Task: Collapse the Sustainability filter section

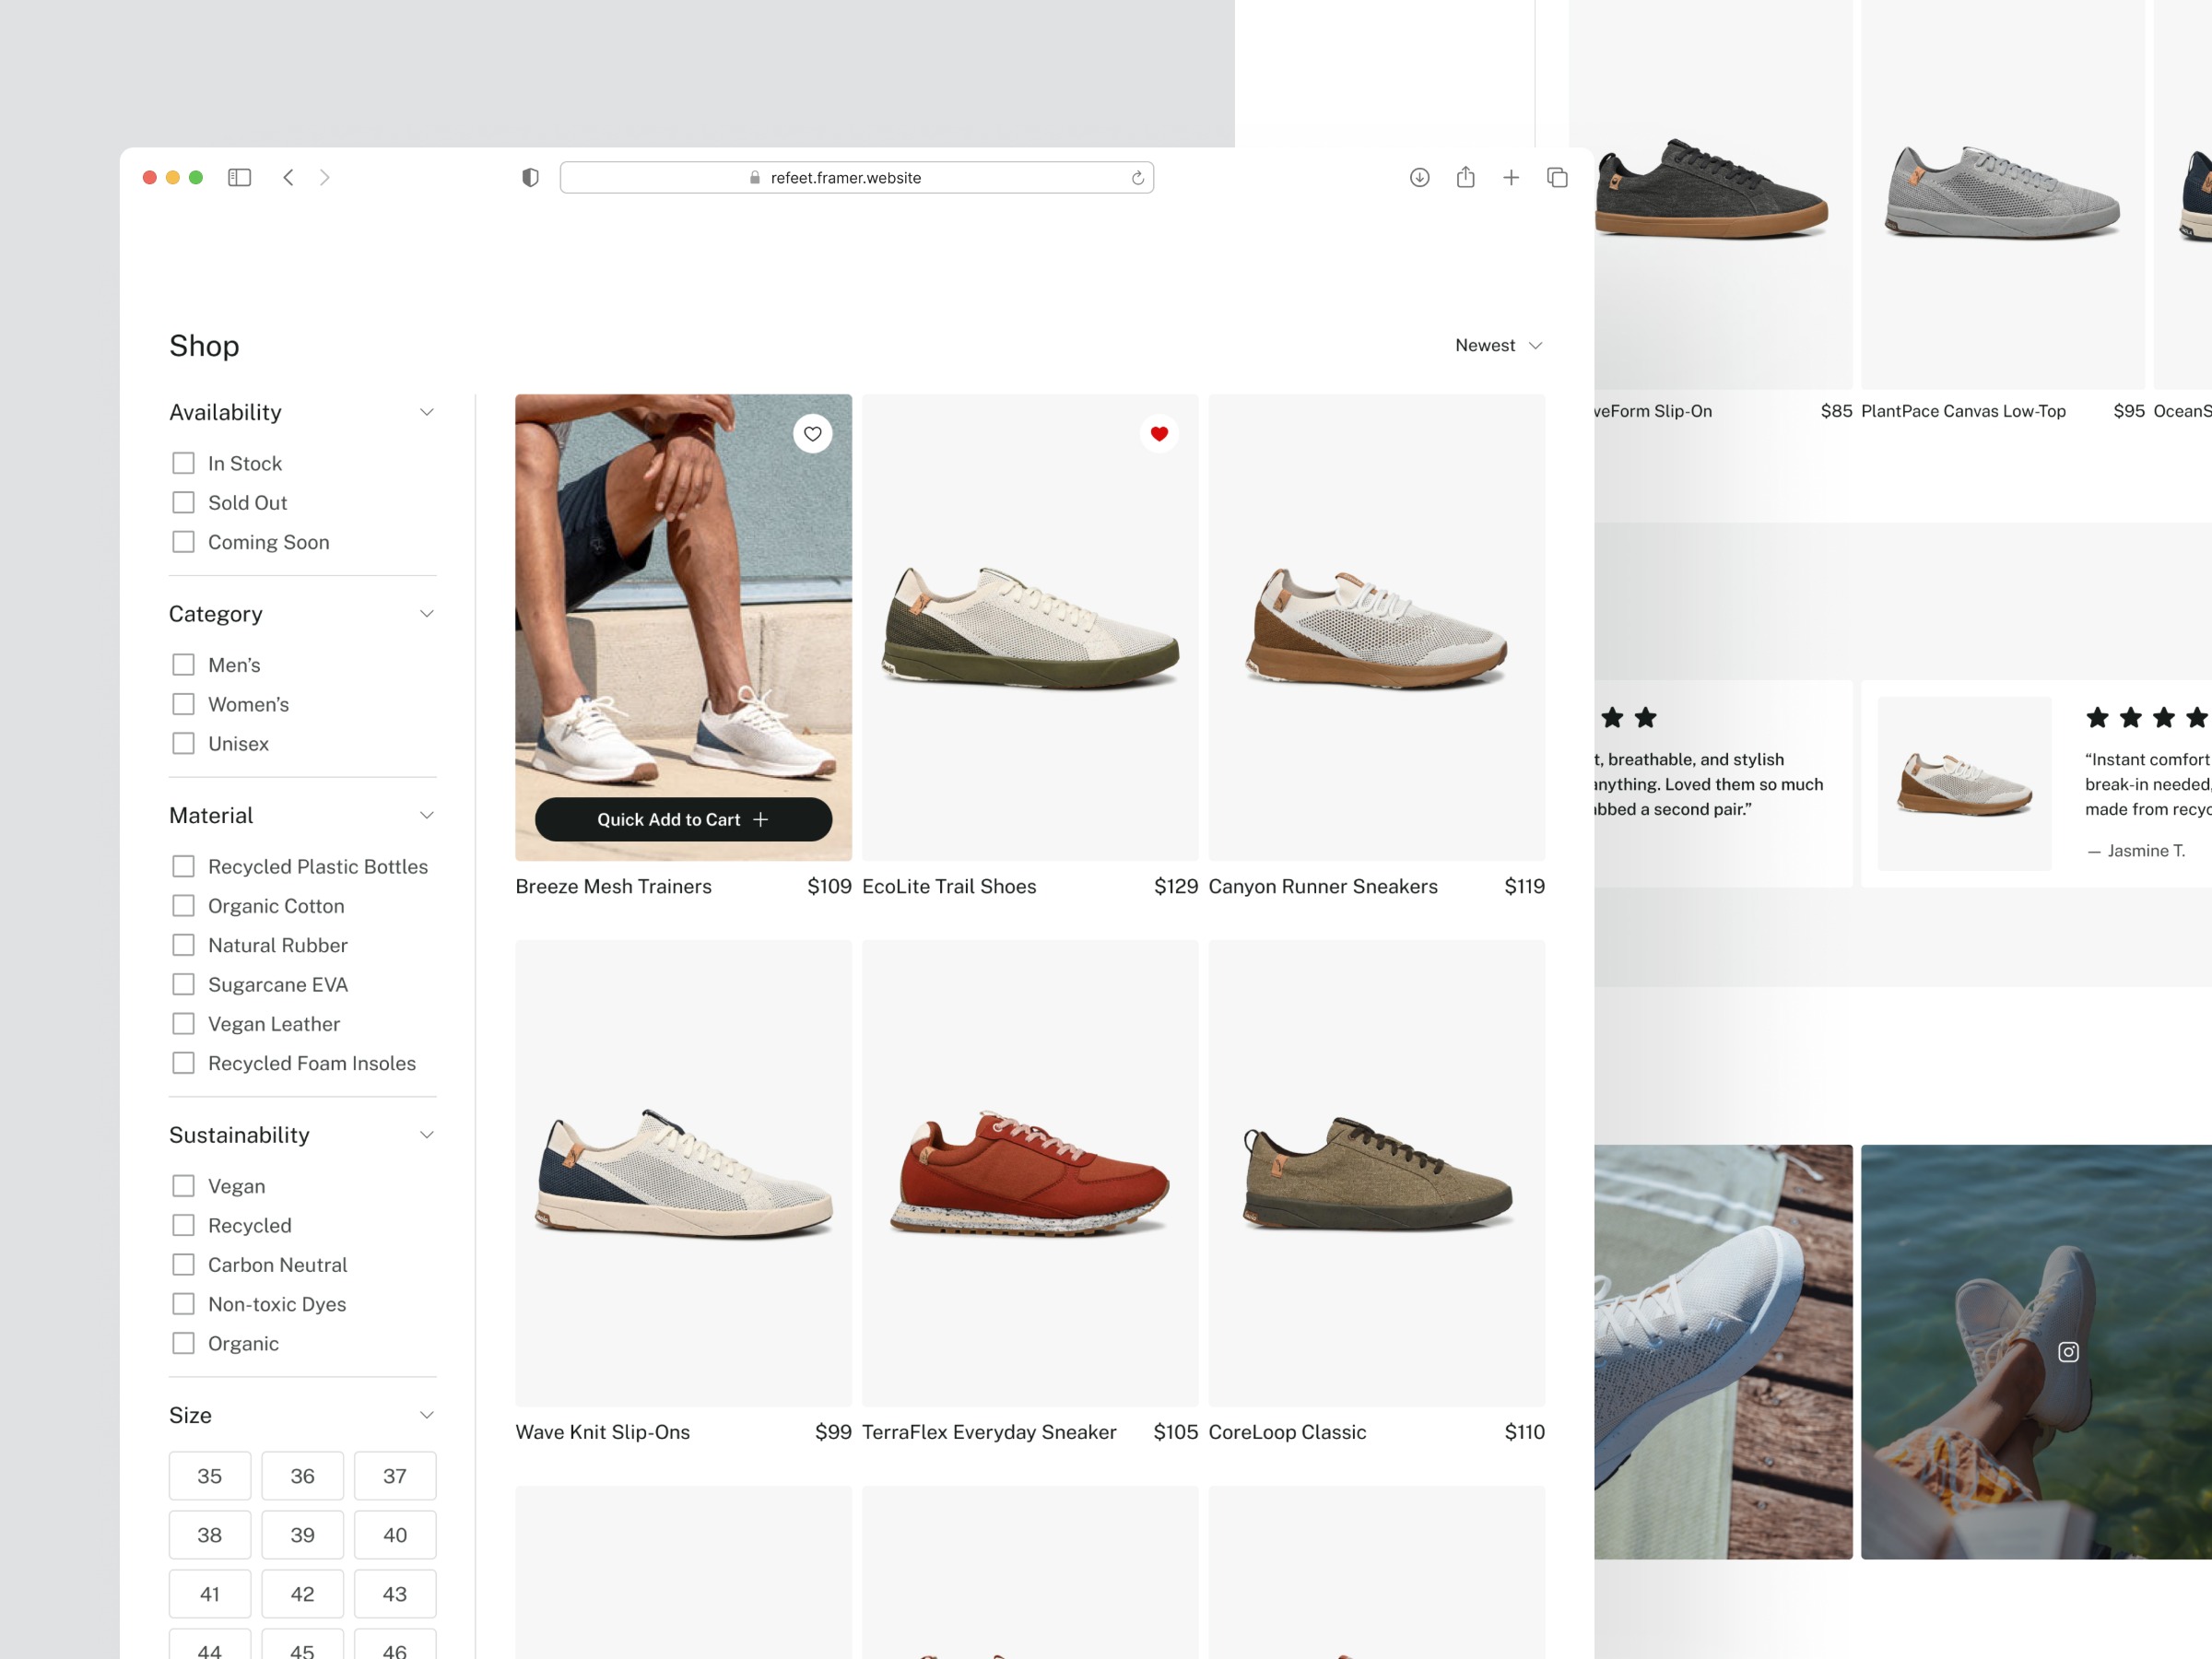Action: click(x=427, y=1135)
